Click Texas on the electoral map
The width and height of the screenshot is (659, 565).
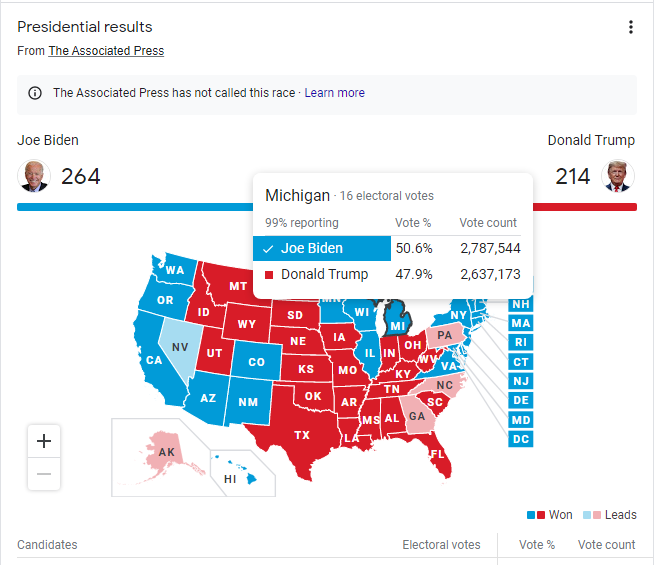tap(302, 435)
